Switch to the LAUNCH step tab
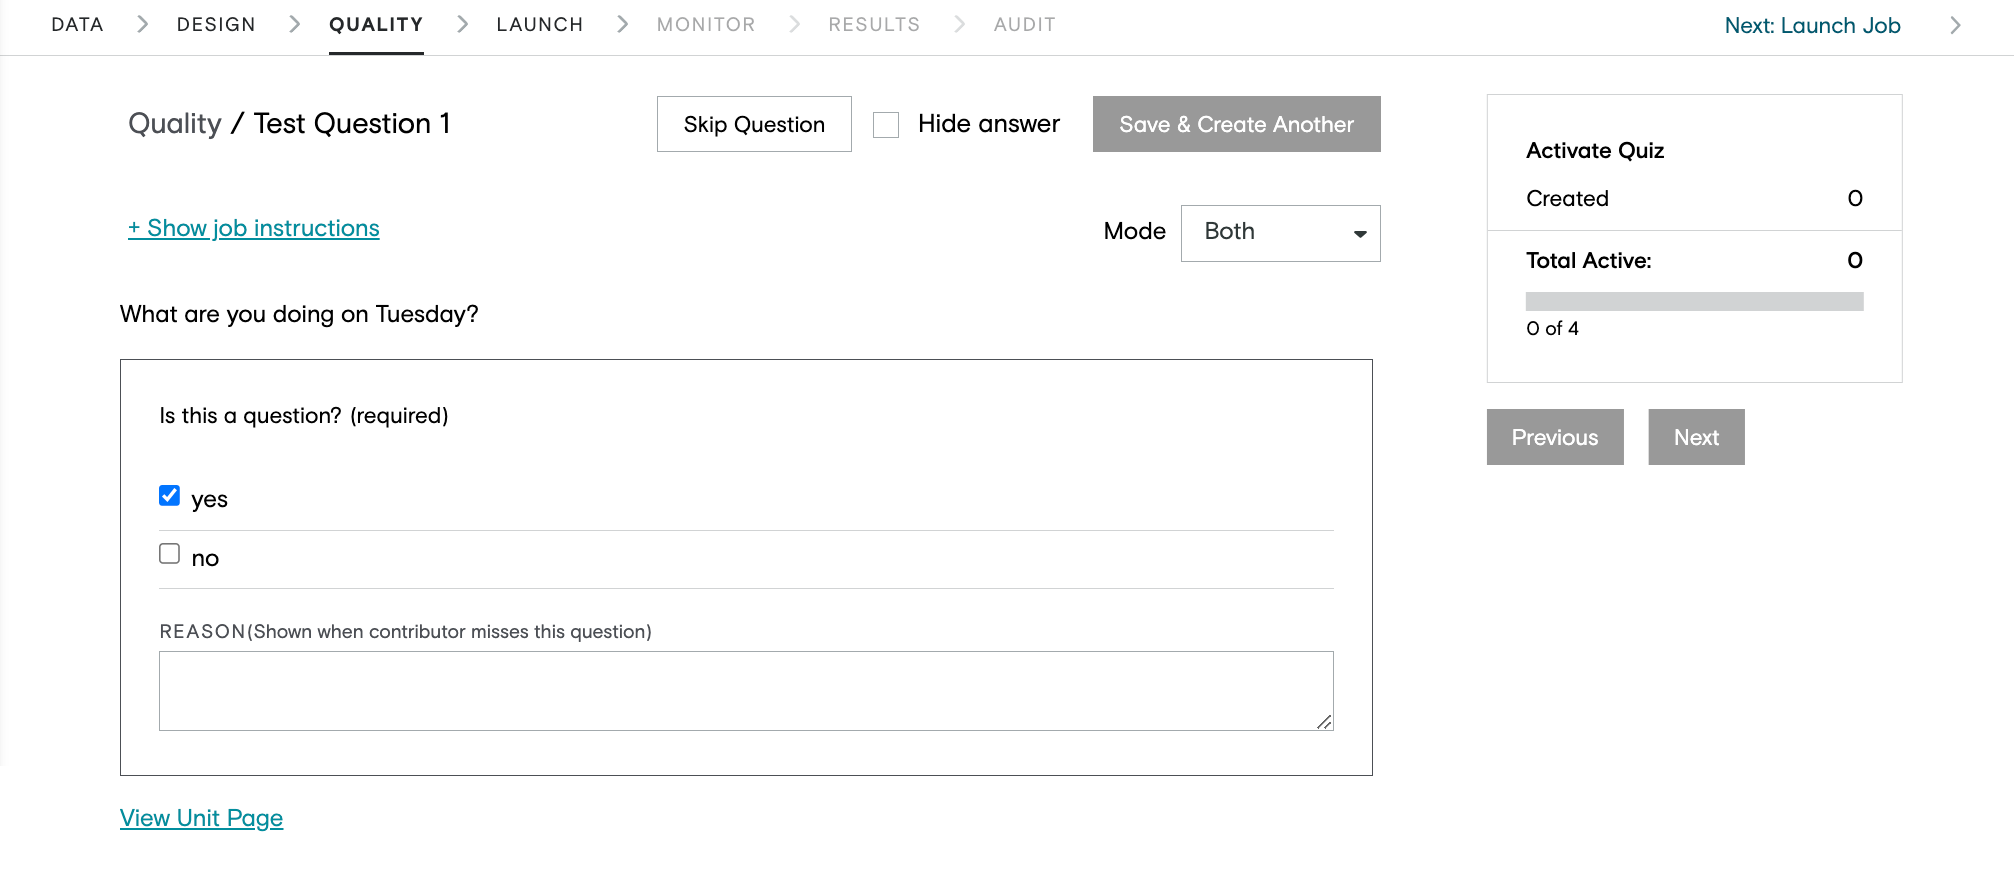This screenshot has height=886, width=2014. pos(540,25)
